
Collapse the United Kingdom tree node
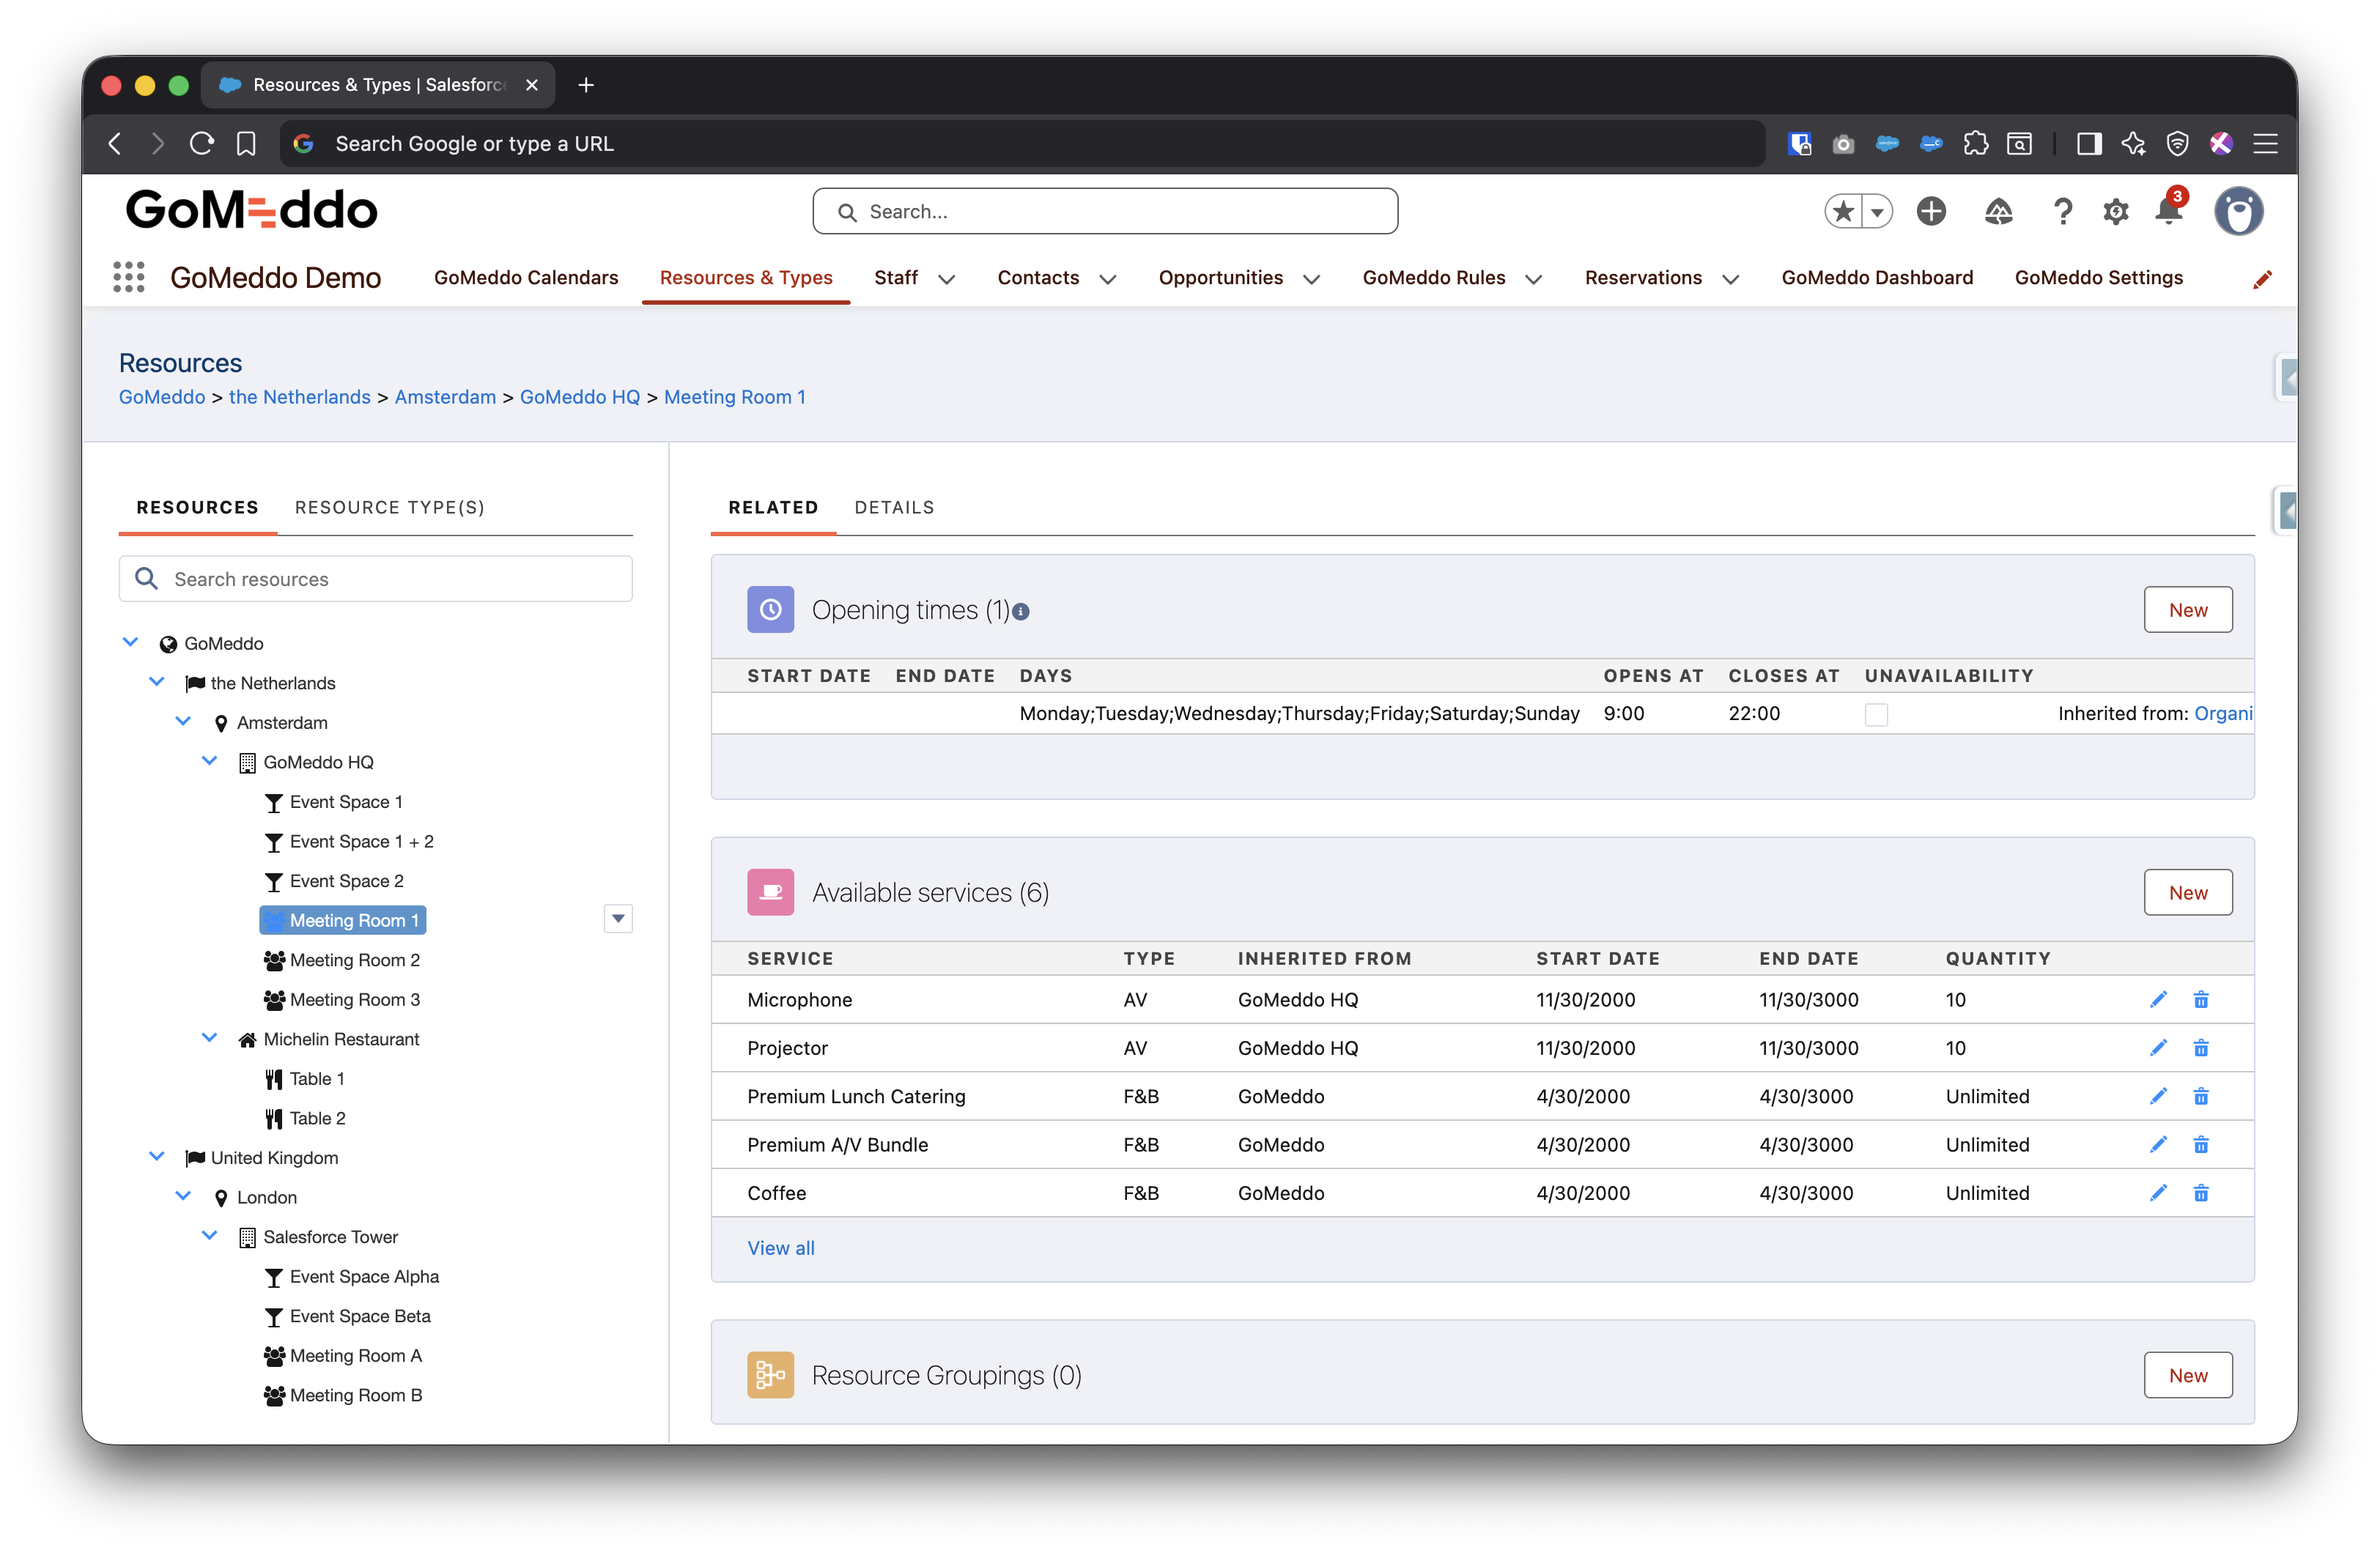coord(157,1156)
